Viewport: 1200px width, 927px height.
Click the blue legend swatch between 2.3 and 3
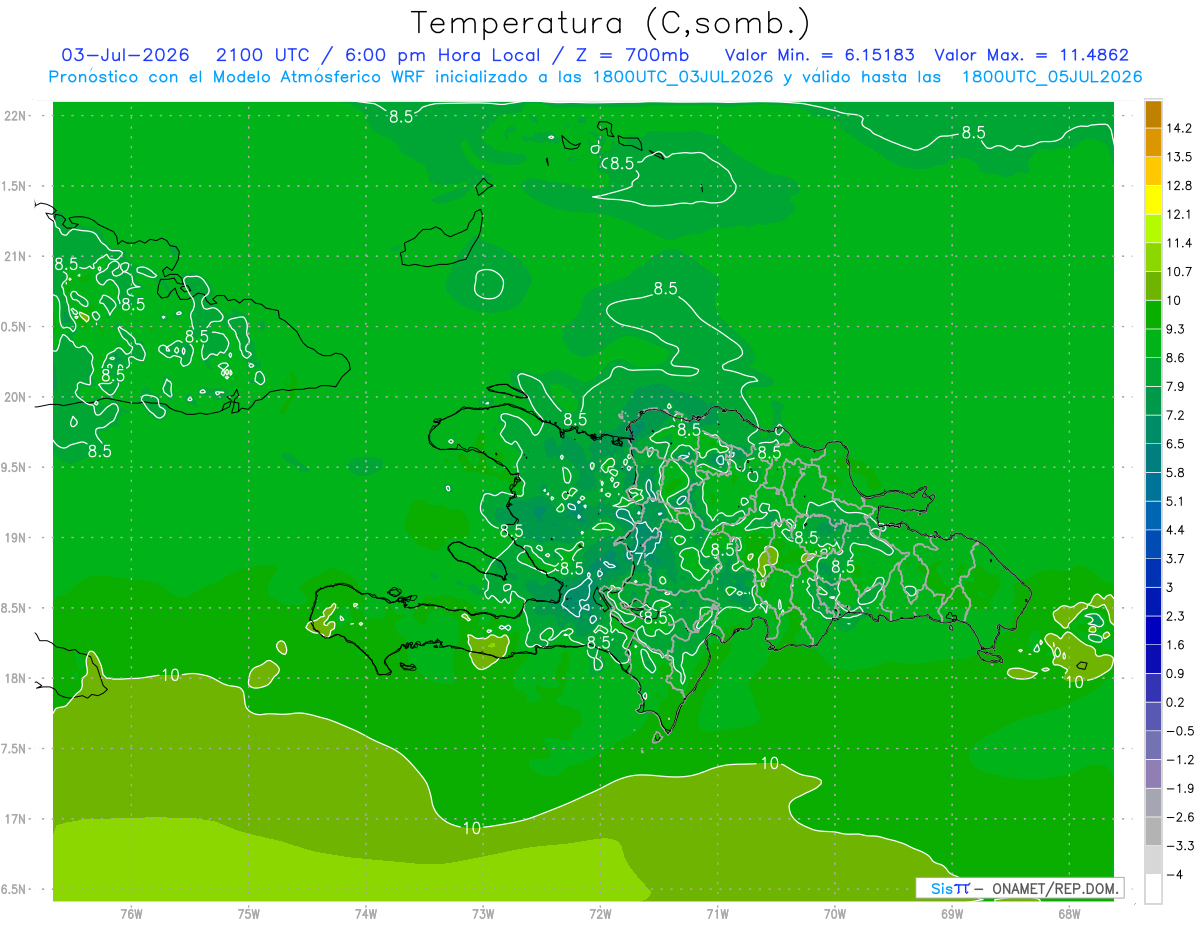click(1153, 601)
